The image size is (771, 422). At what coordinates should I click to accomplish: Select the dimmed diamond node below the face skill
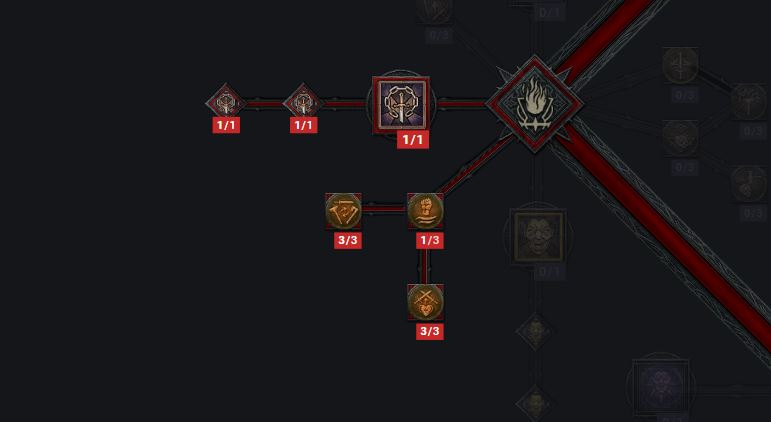point(535,331)
